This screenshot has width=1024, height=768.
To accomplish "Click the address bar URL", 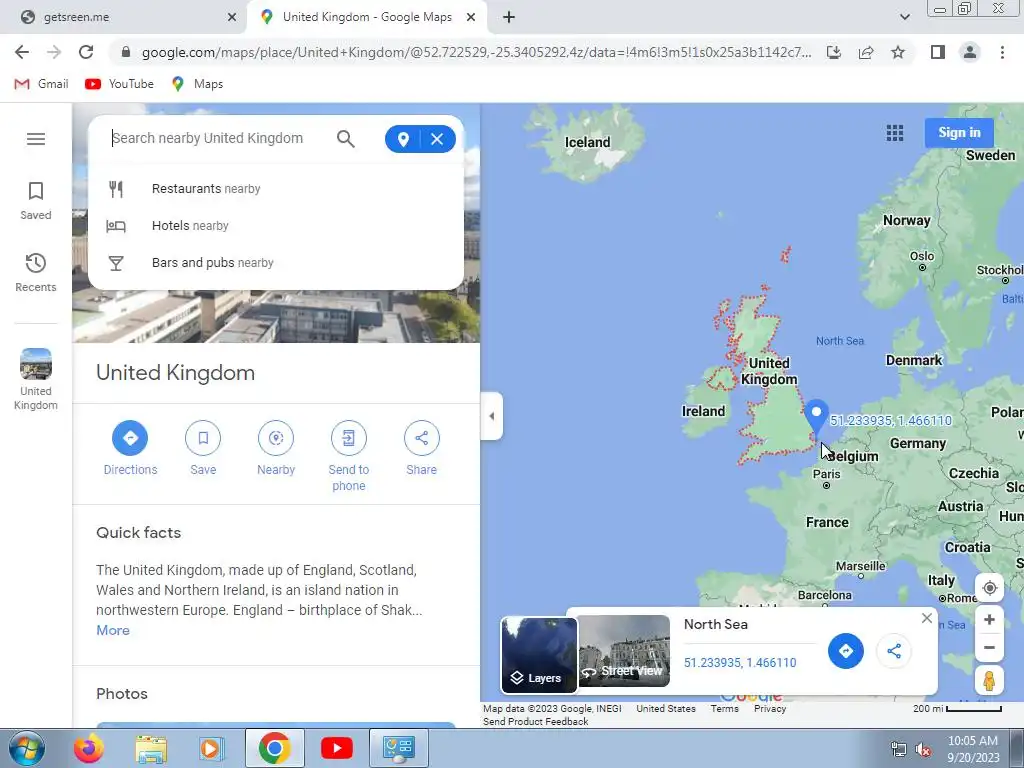I will pos(476,52).
